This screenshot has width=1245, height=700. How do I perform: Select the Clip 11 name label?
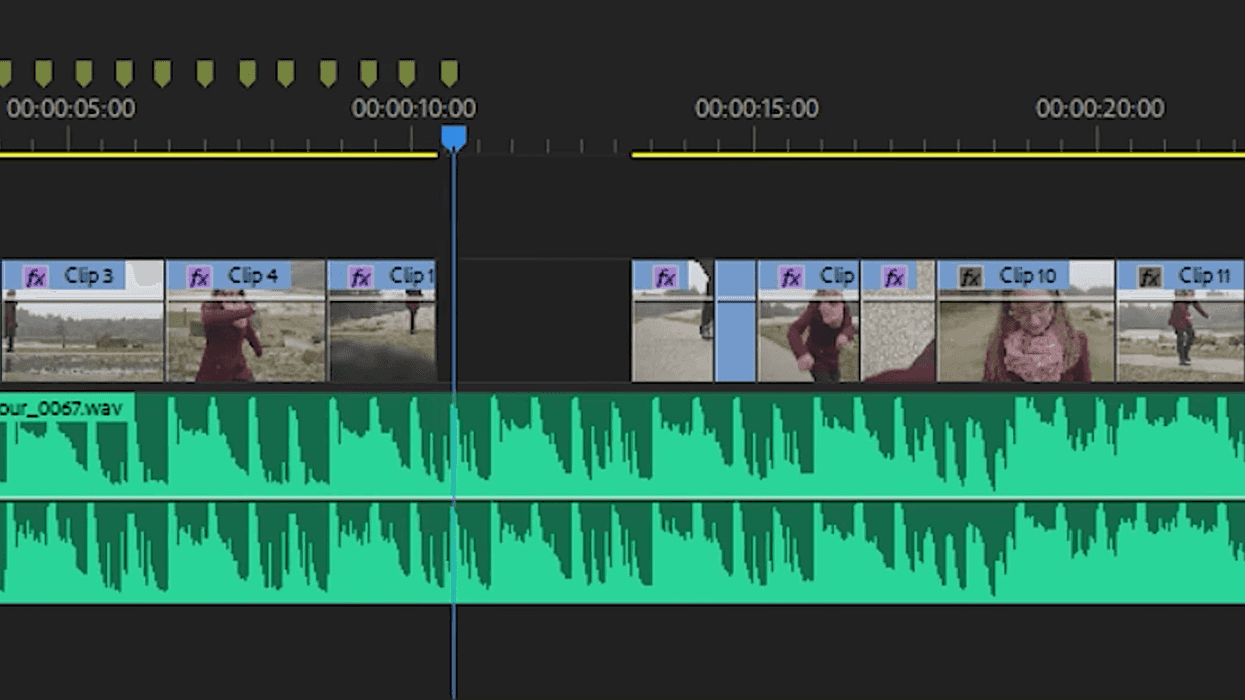pos(1204,276)
